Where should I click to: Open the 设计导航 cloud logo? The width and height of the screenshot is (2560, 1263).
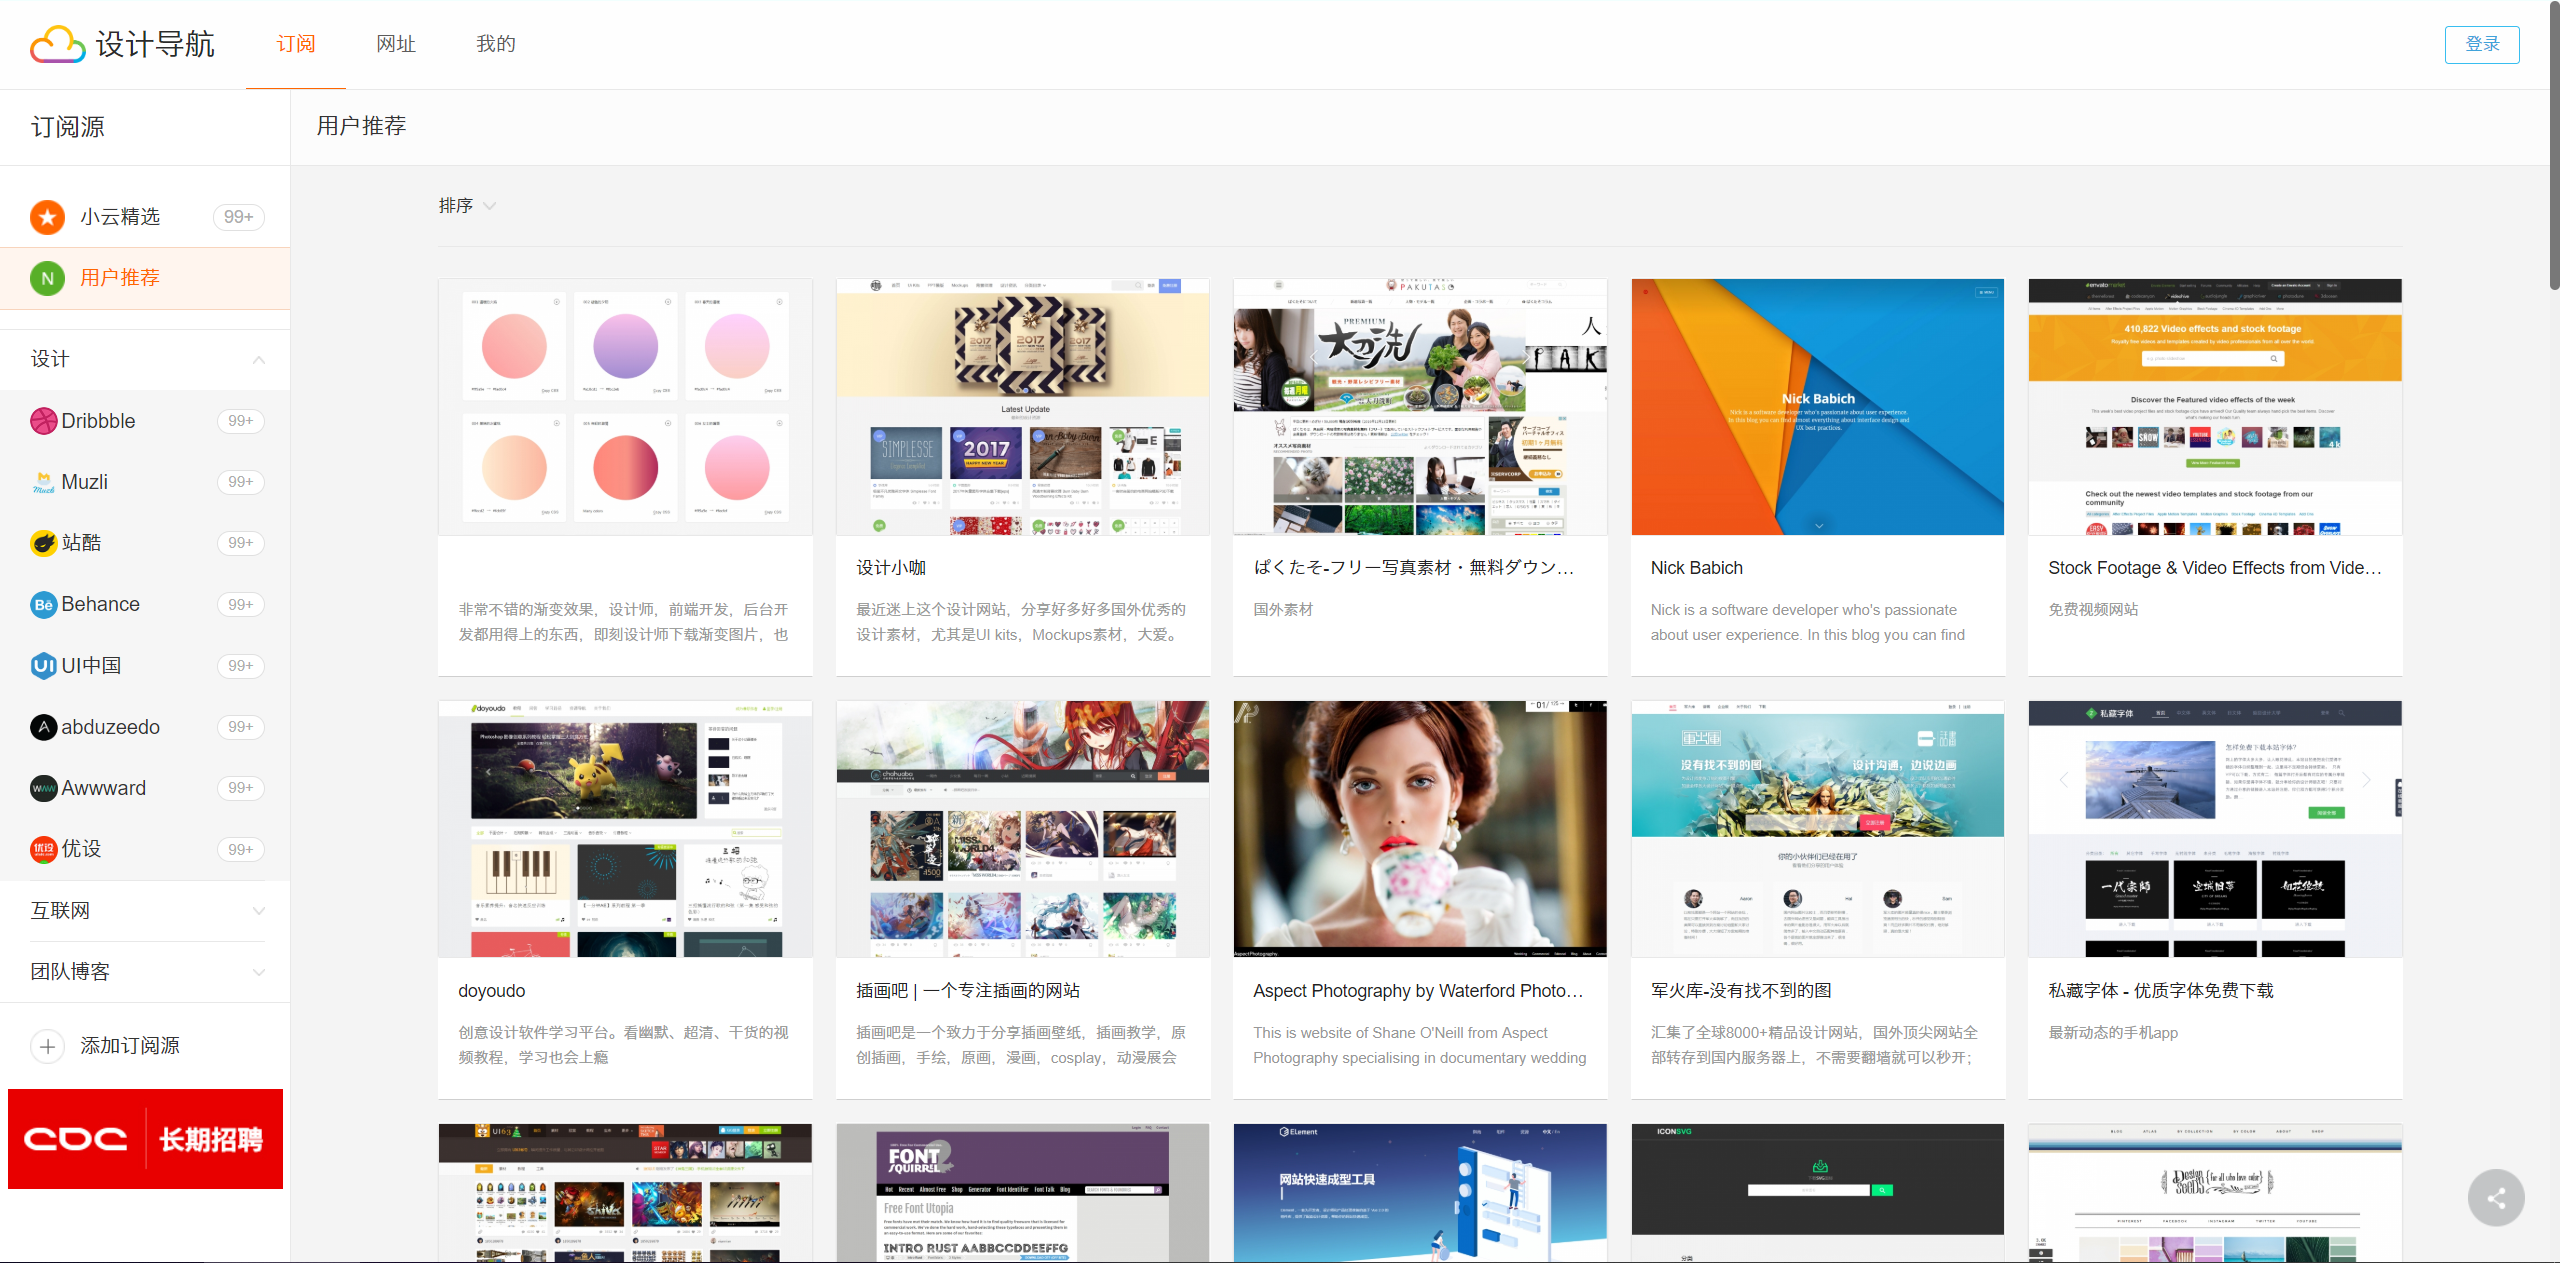point(57,44)
